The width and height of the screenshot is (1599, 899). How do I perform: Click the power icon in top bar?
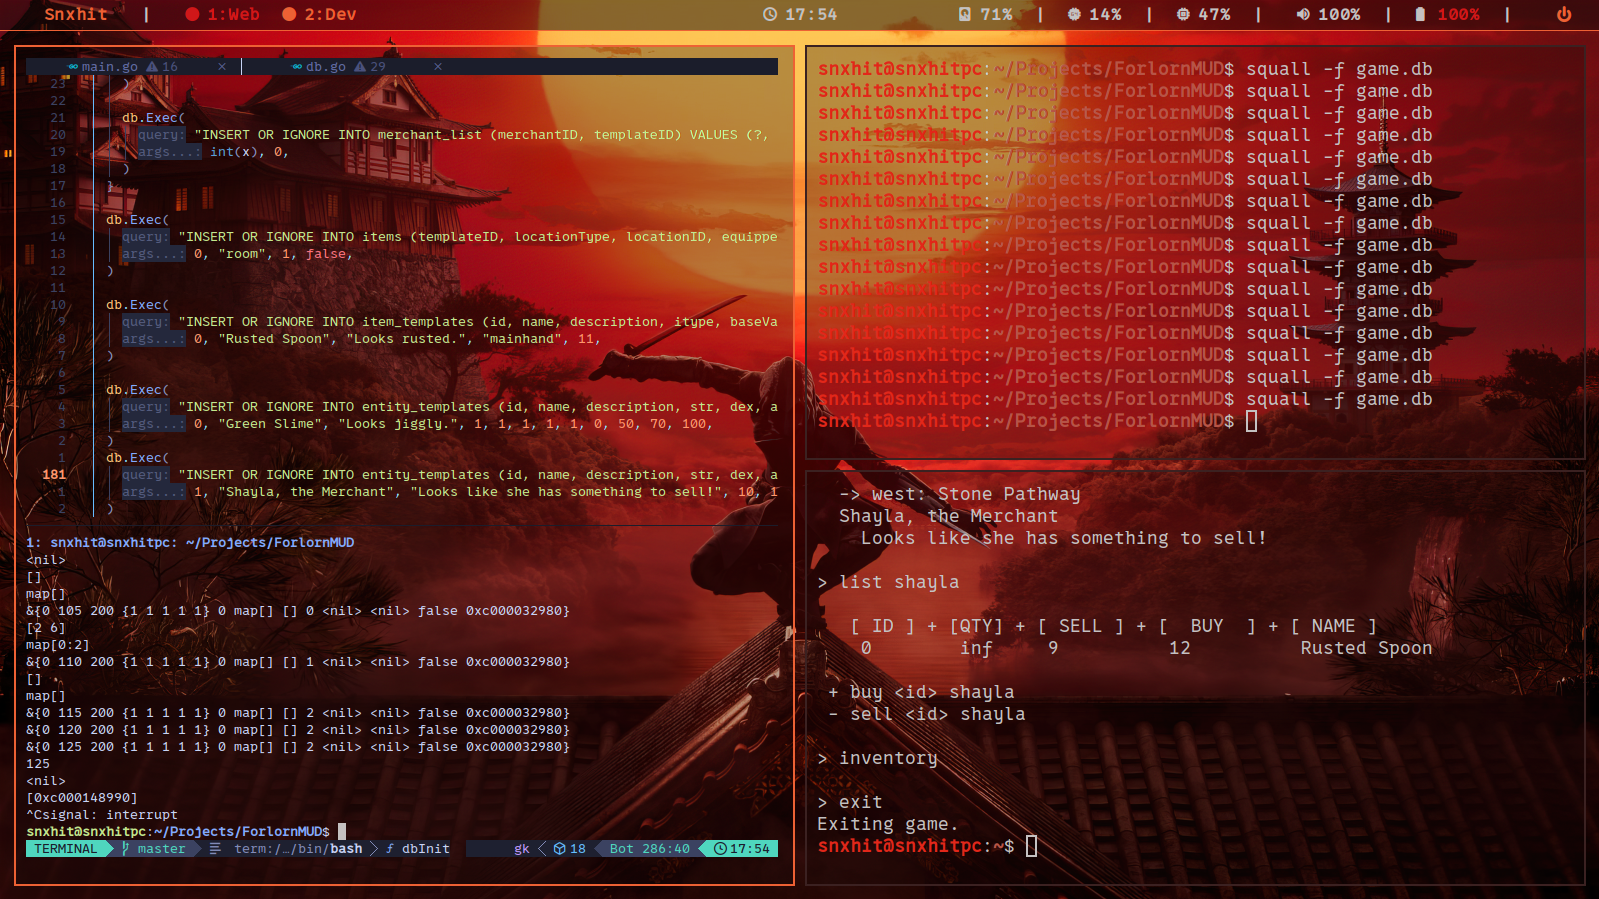[x=1564, y=15]
